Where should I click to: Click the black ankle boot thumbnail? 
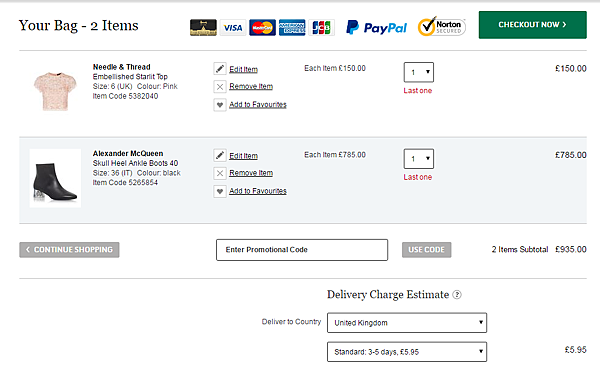[55, 178]
